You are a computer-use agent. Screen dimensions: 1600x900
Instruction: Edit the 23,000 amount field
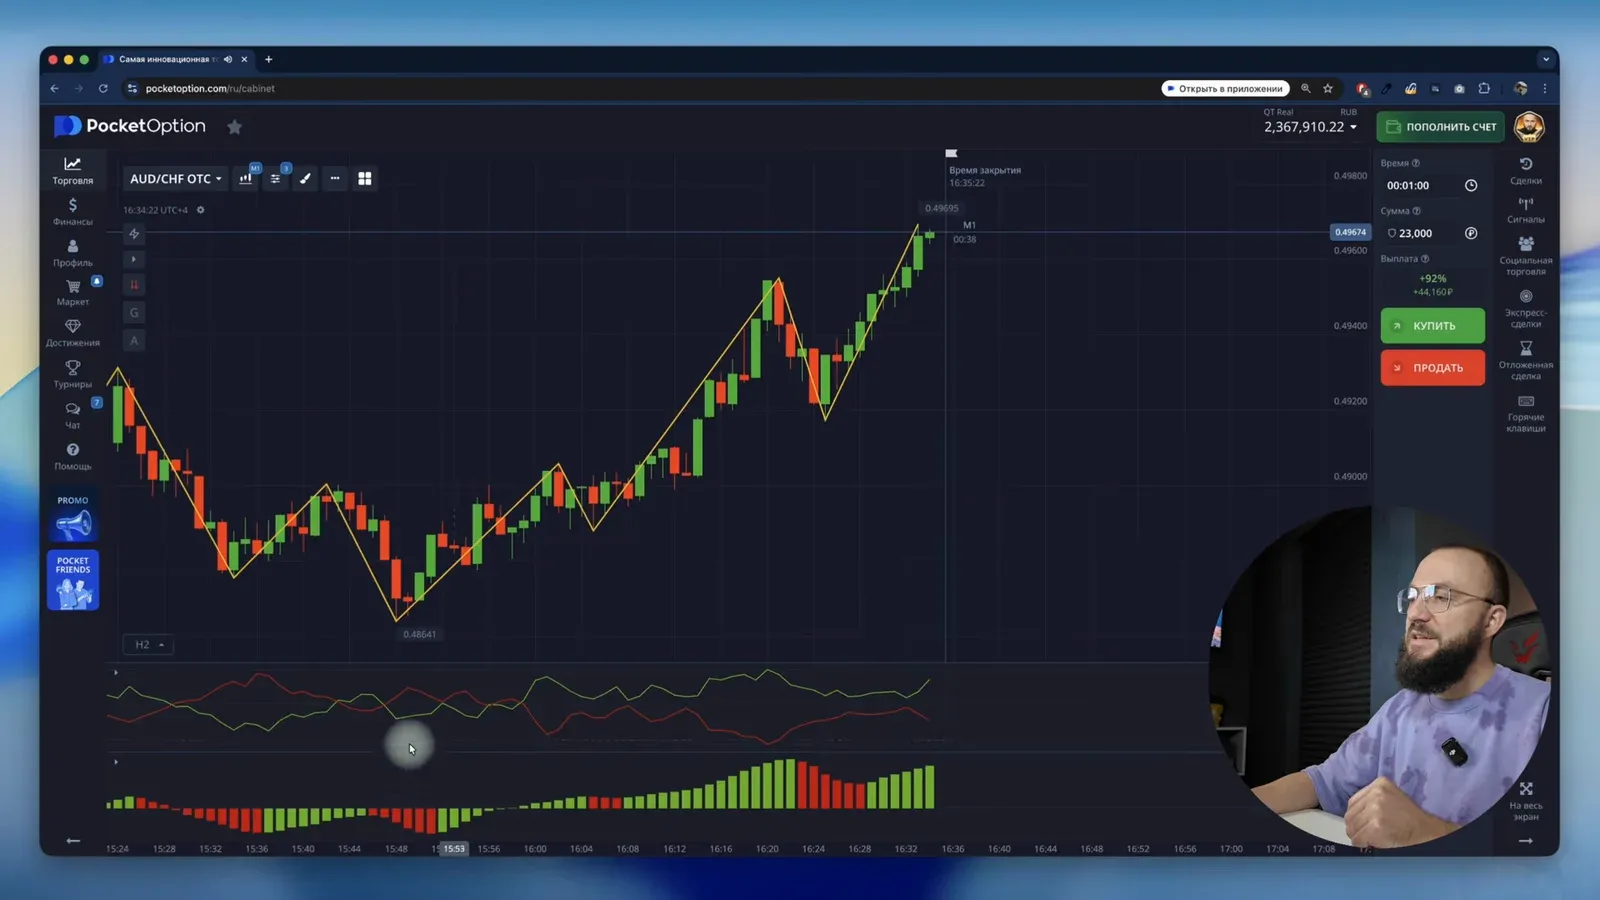pos(1432,233)
